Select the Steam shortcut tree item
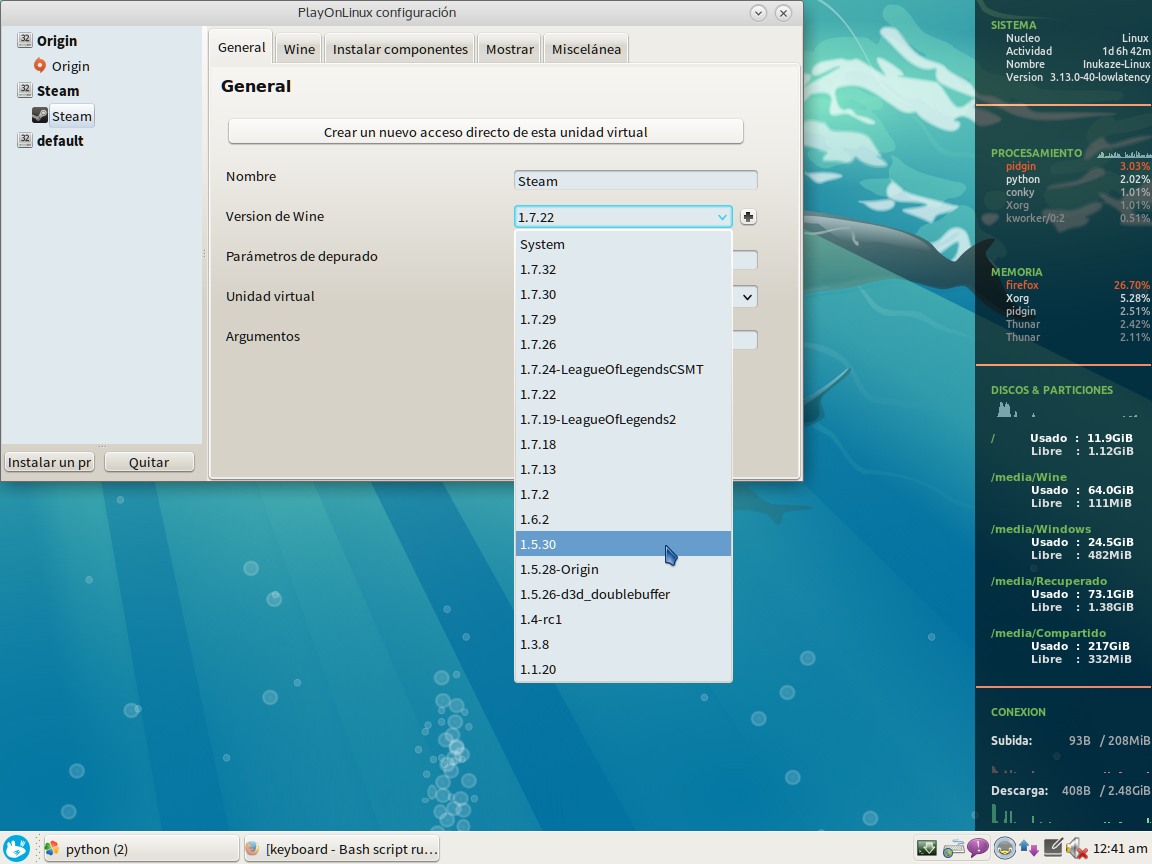This screenshot has width=1152, height=864. [x=71, y=116]
